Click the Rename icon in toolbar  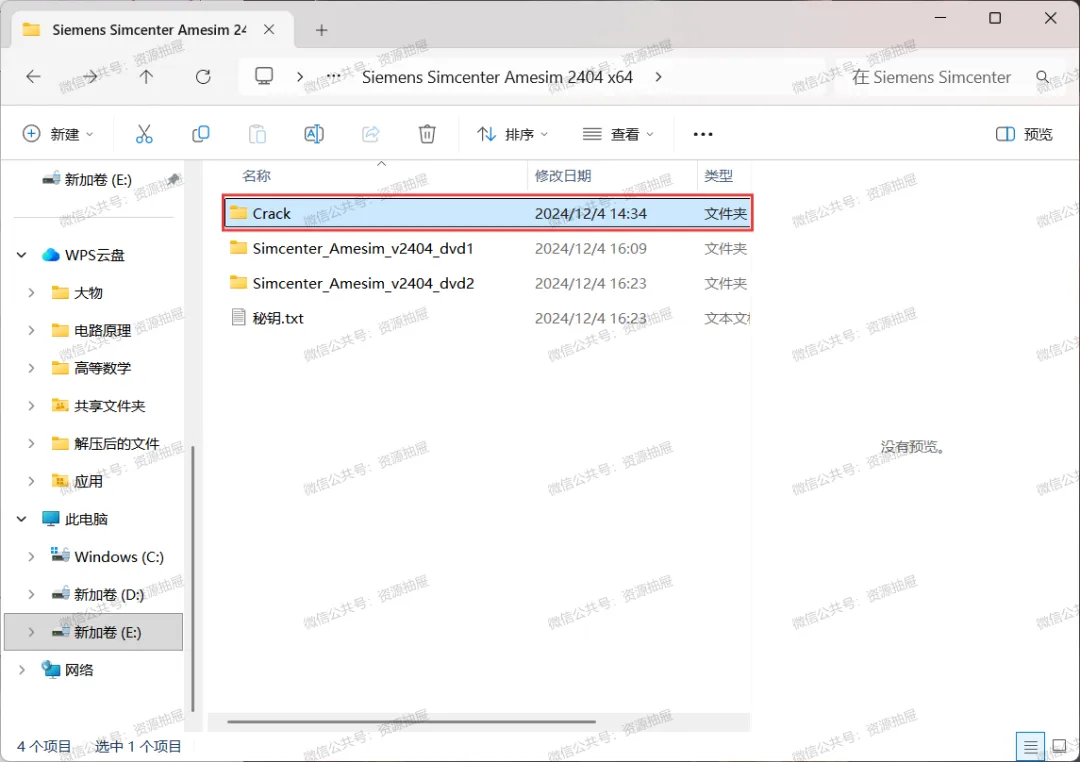[x=314, y=134]
